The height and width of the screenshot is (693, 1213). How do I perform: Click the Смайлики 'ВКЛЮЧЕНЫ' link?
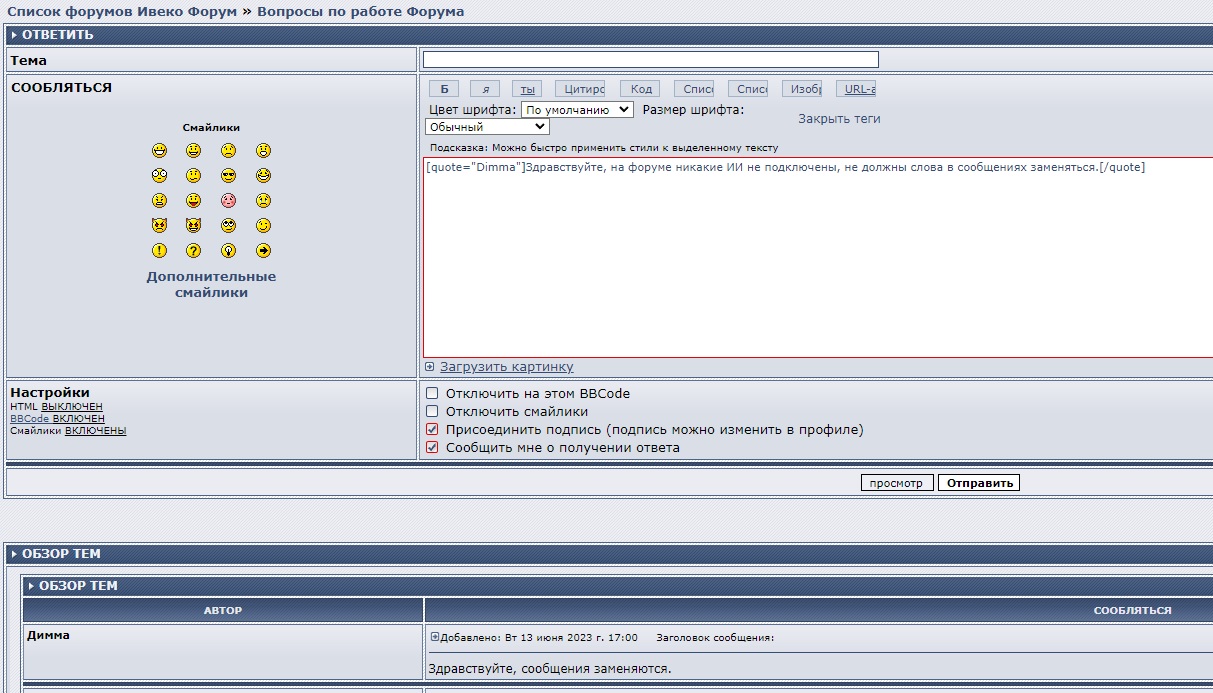[x=96, y=431]
